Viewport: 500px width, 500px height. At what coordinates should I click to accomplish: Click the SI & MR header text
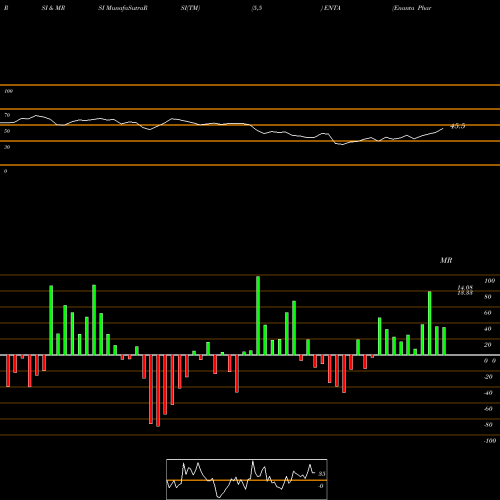point(53,8)
